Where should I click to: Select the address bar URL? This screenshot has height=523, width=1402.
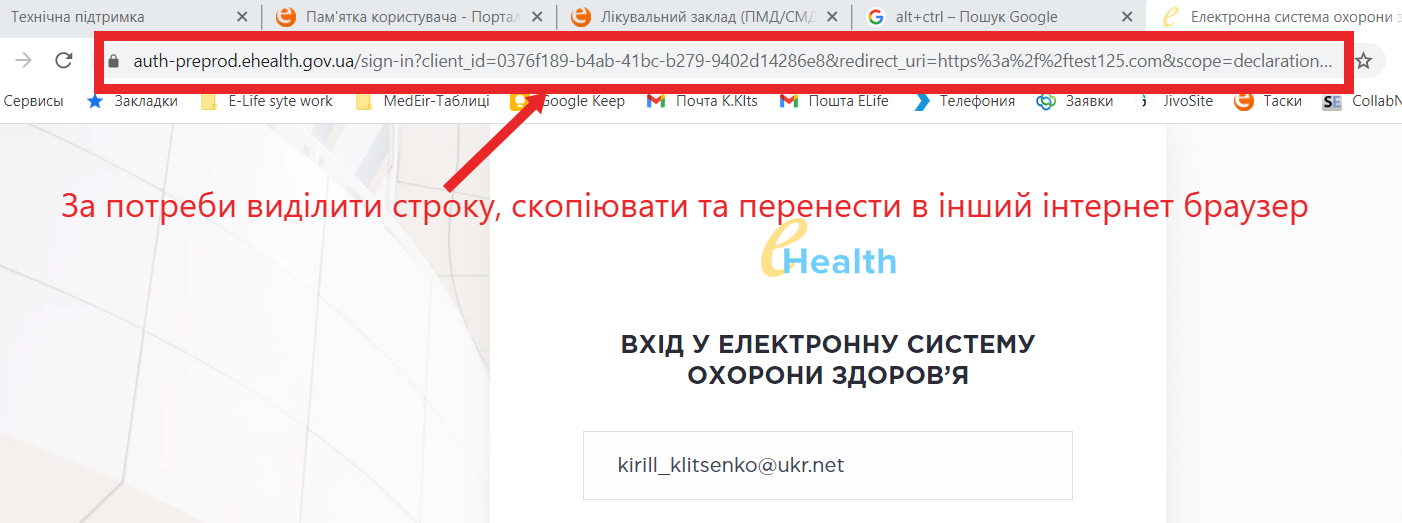[x=732, y=61]
